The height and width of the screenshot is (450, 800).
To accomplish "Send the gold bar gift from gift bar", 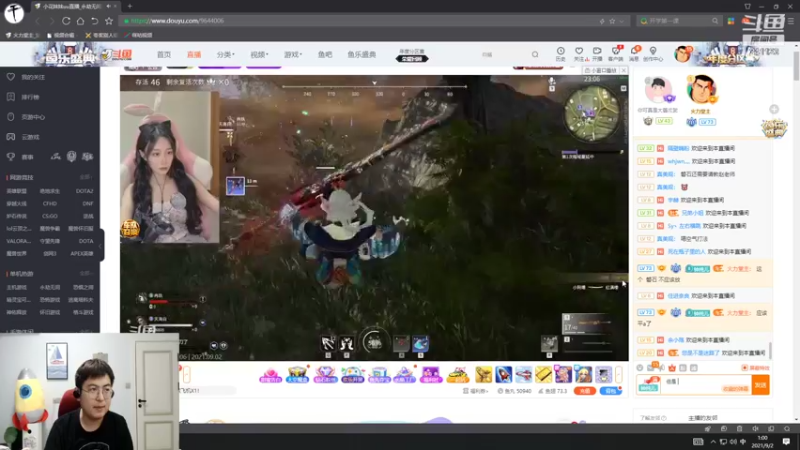I will click(x=543, y=374).
